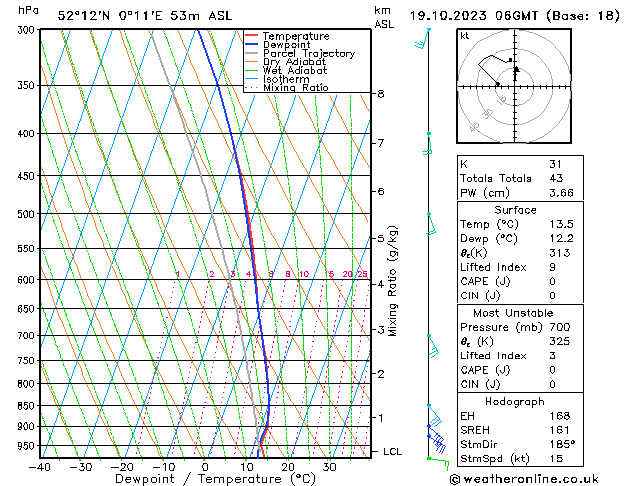This screenshot has height=486, width=629.
Task: Click the 30 temperature axis label
Action: [x=329, y=467]
